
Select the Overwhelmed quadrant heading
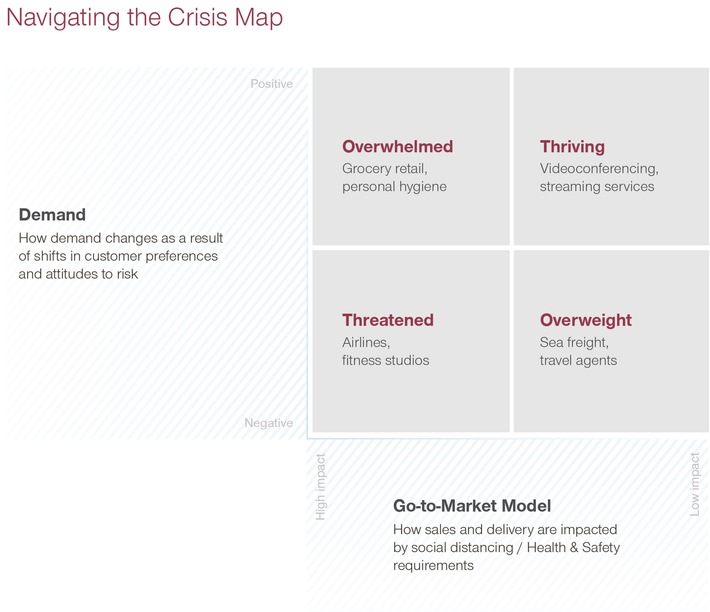point(397,146)
